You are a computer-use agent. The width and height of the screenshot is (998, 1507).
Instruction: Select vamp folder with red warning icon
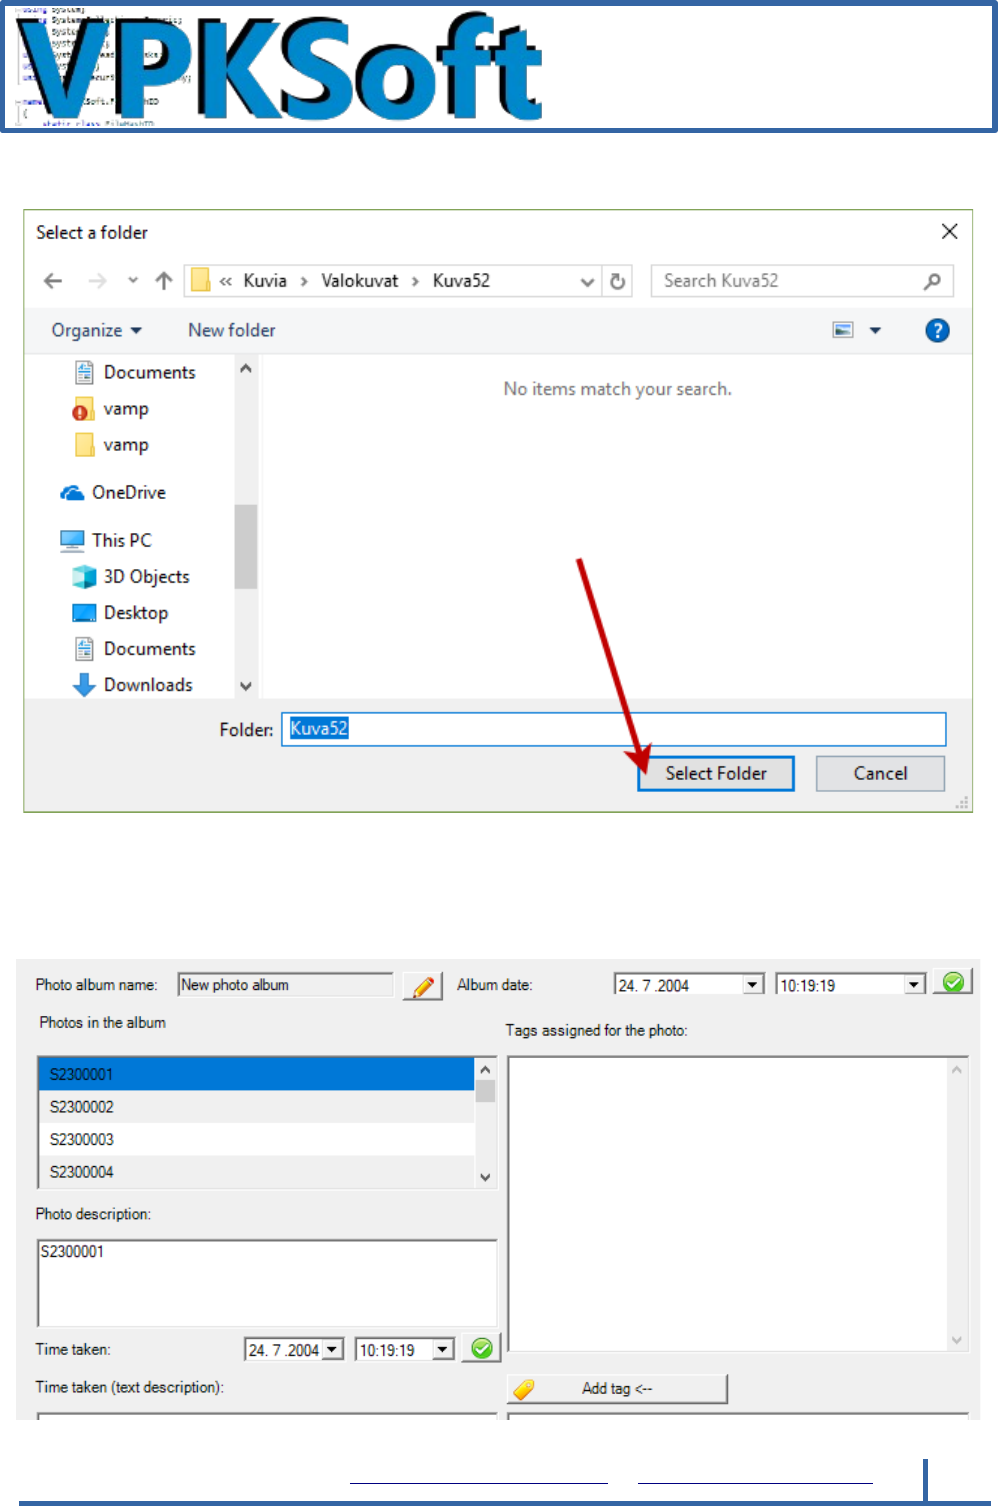point(111,409)
